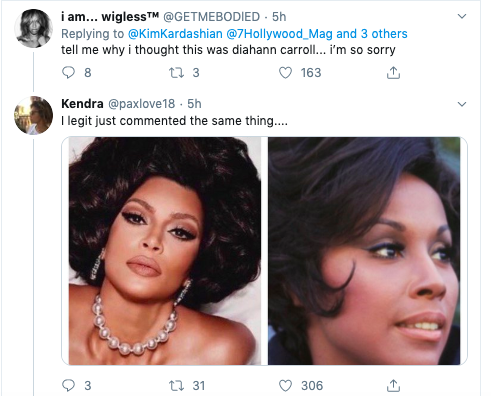Reply to the wigless tweet

pos(69,72)
